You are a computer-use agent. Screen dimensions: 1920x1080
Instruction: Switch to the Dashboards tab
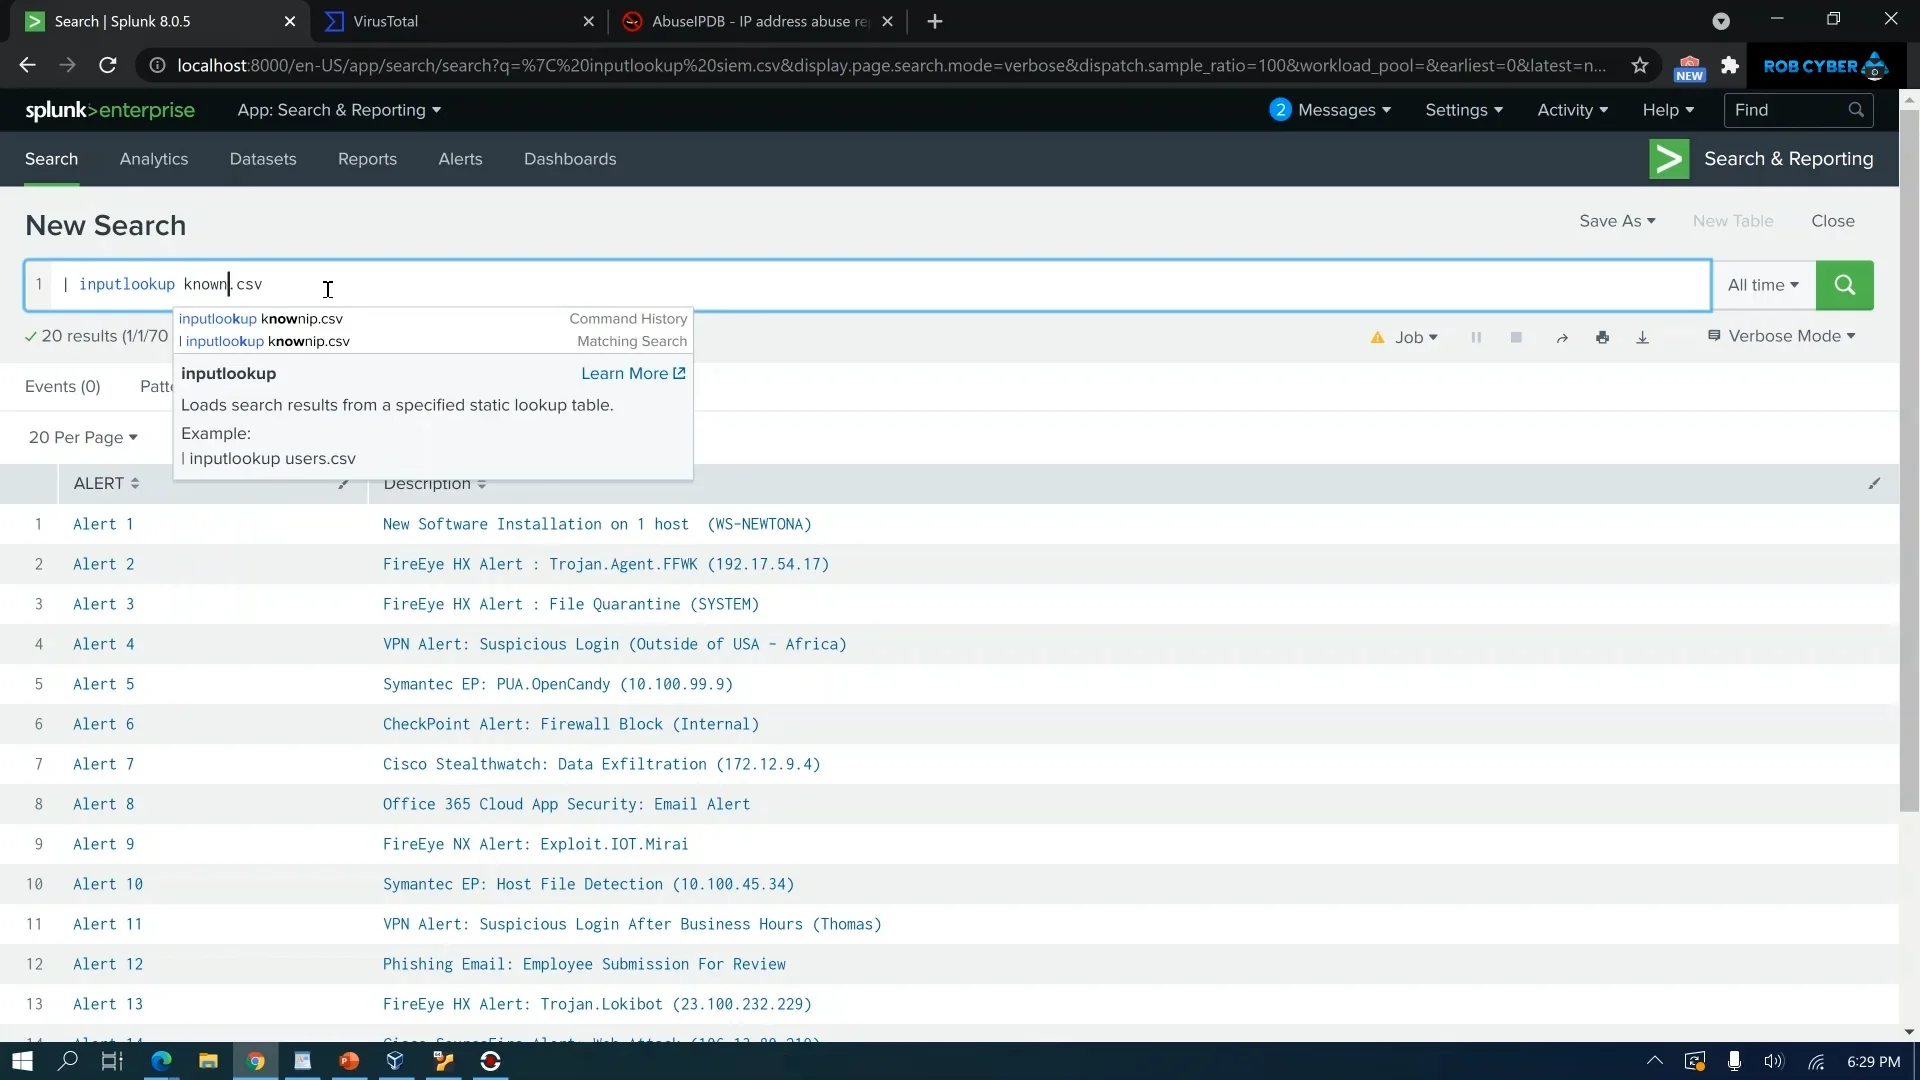pyautogui.click(x=570, y=159)
